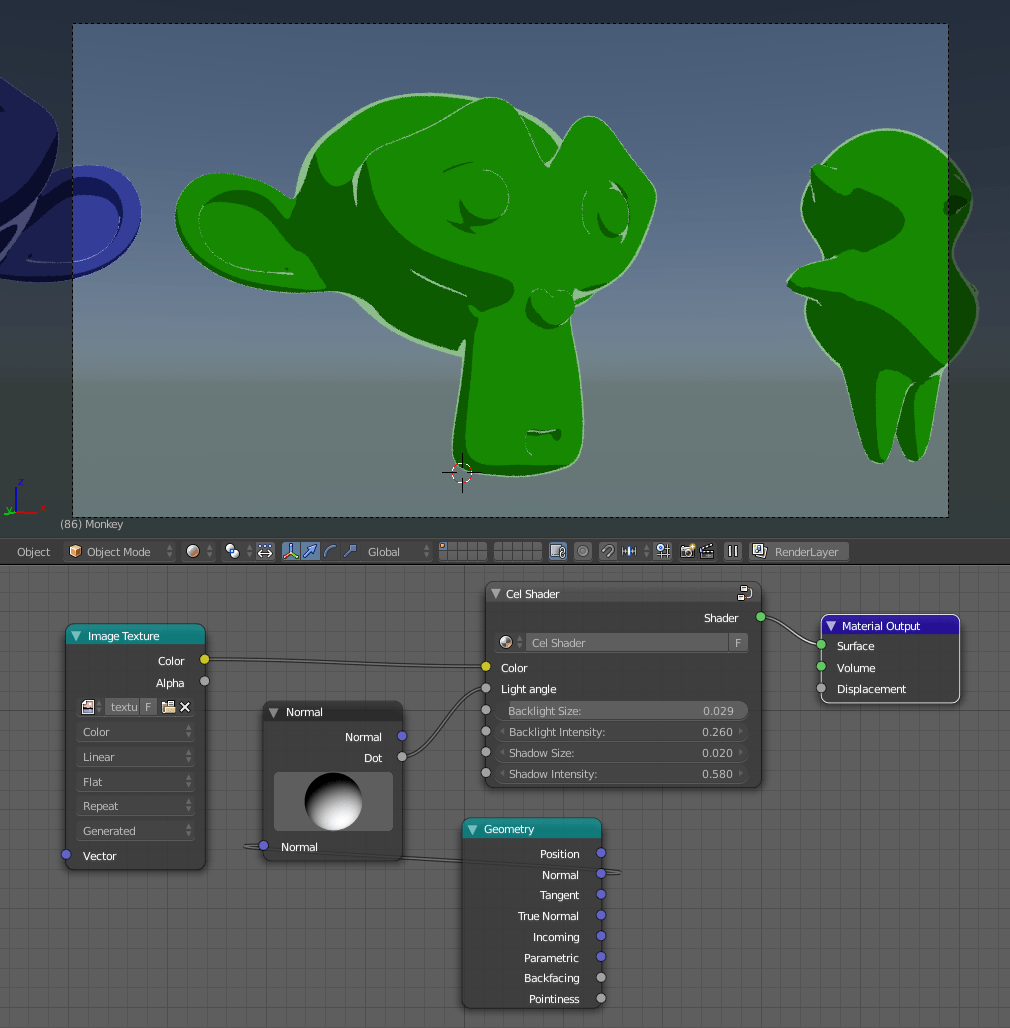The height and width of the screenshot is (1028, 1010).
Task: Open the Object menu
Action: point(33,551)
